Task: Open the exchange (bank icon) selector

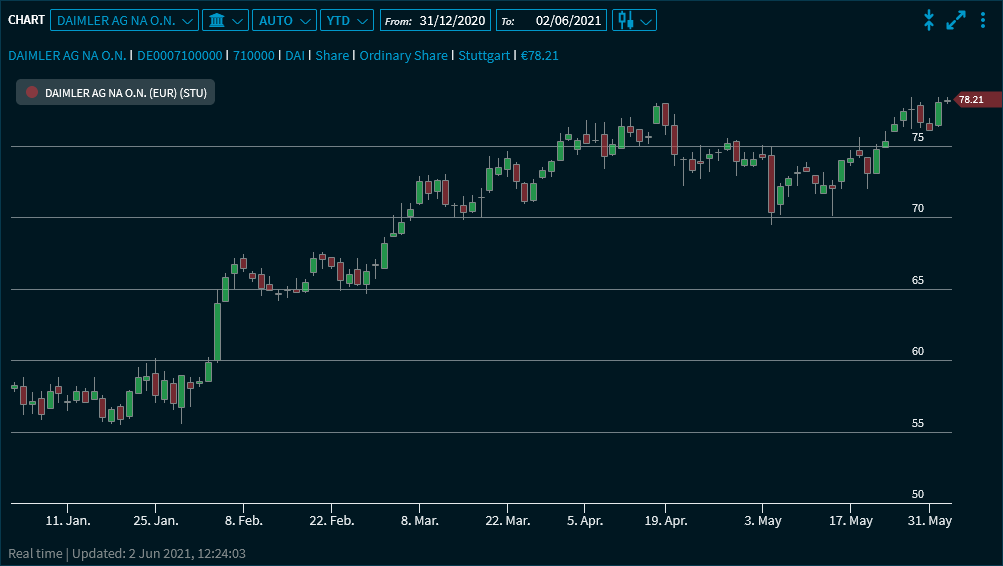Action: pyautogui.click(x=225, y=20)
